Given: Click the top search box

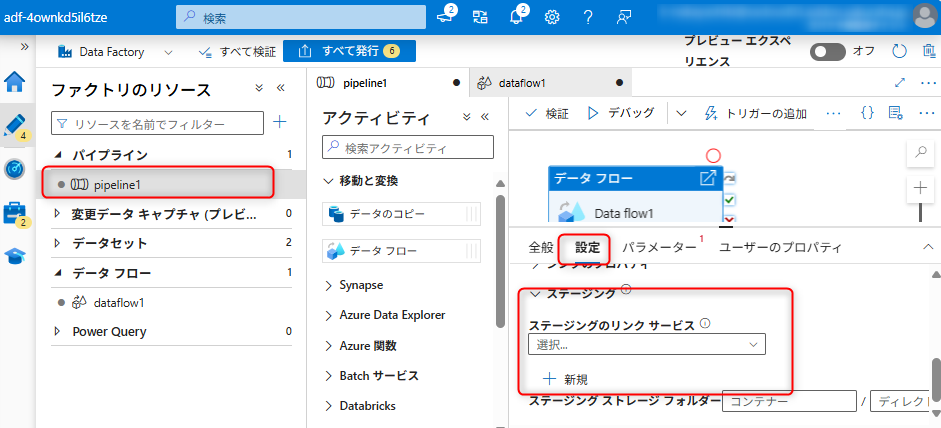Looking at the screenshot, I should [x=301, y=17].
